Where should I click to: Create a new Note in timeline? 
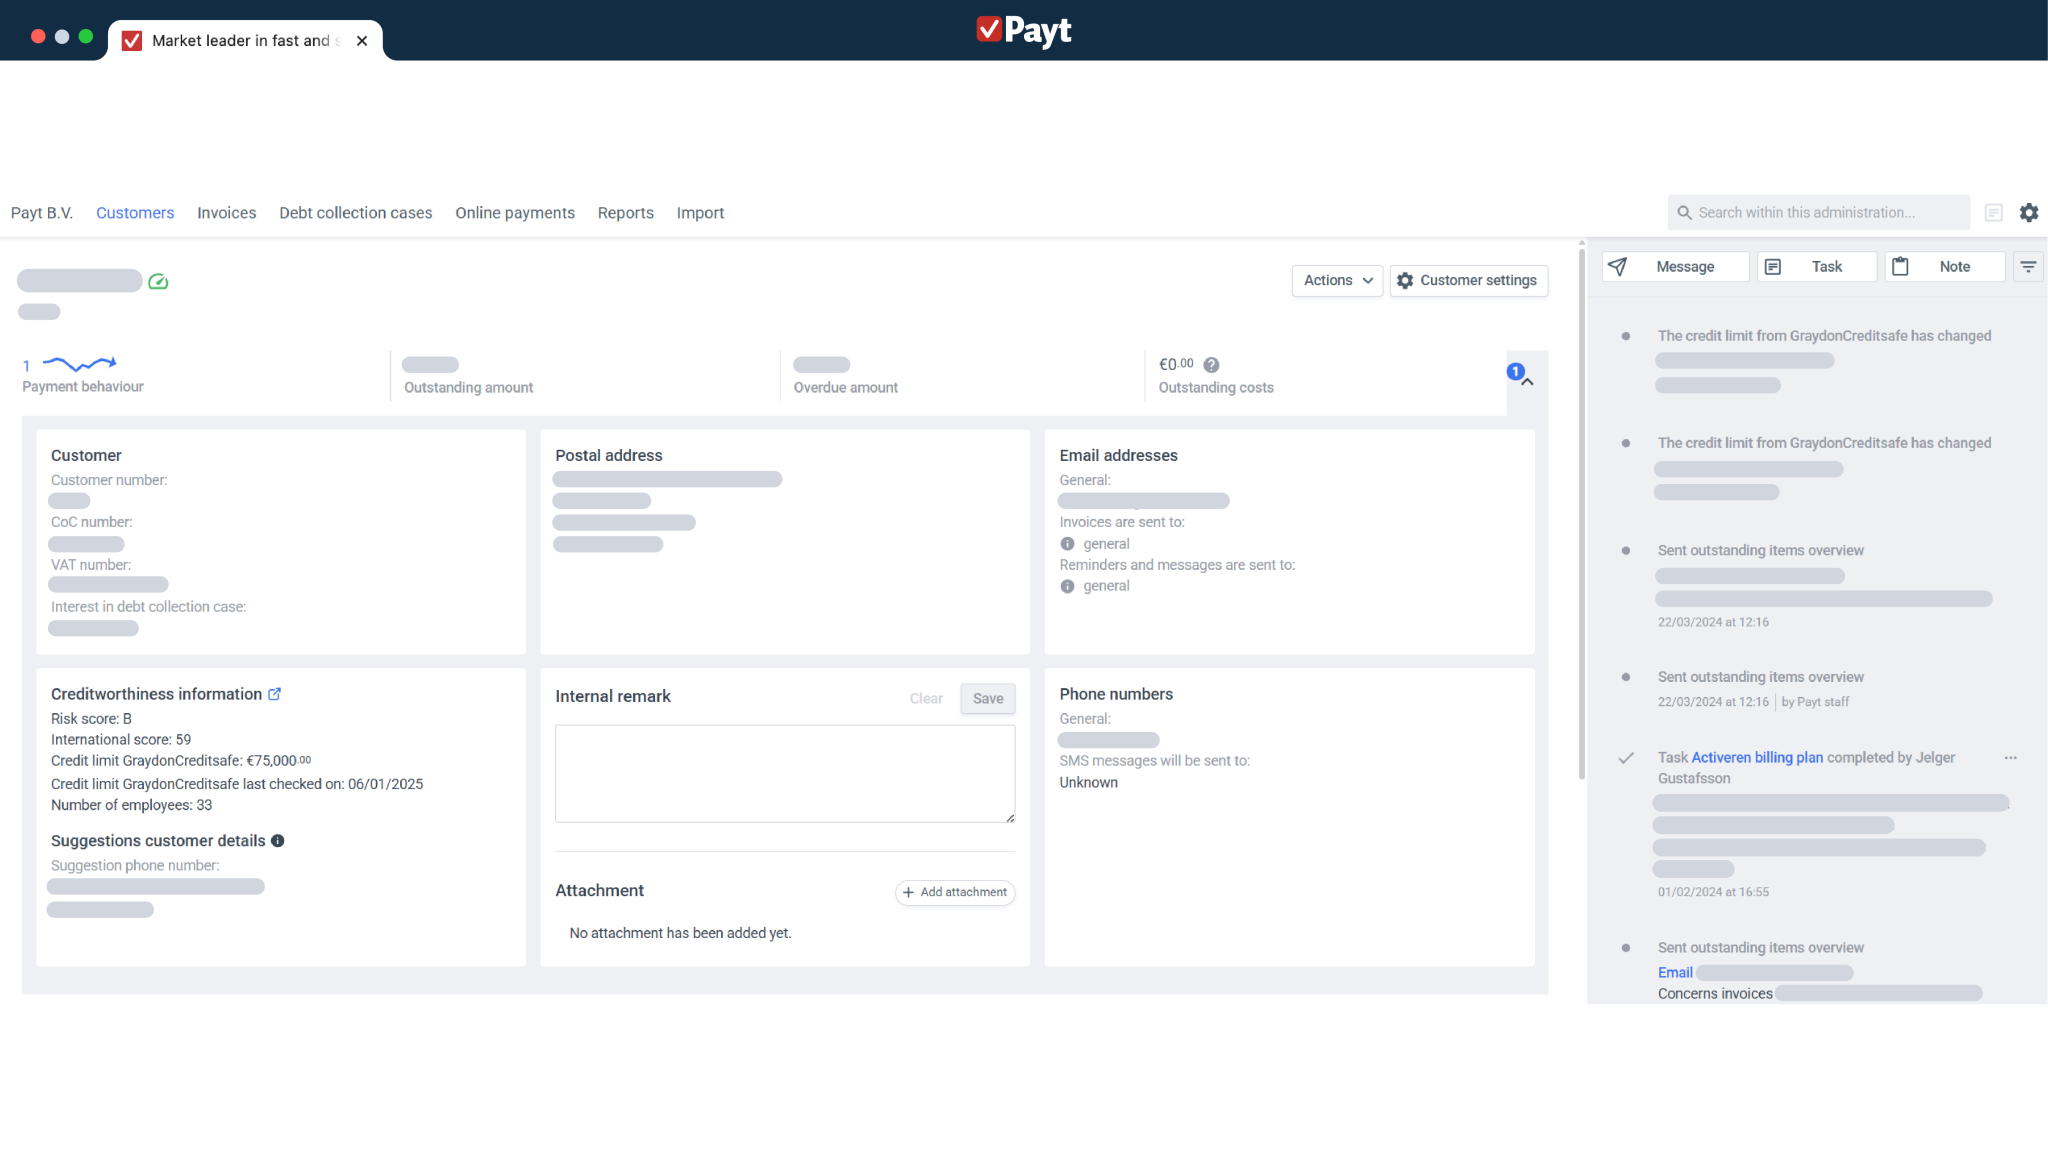click(1944, 267)
